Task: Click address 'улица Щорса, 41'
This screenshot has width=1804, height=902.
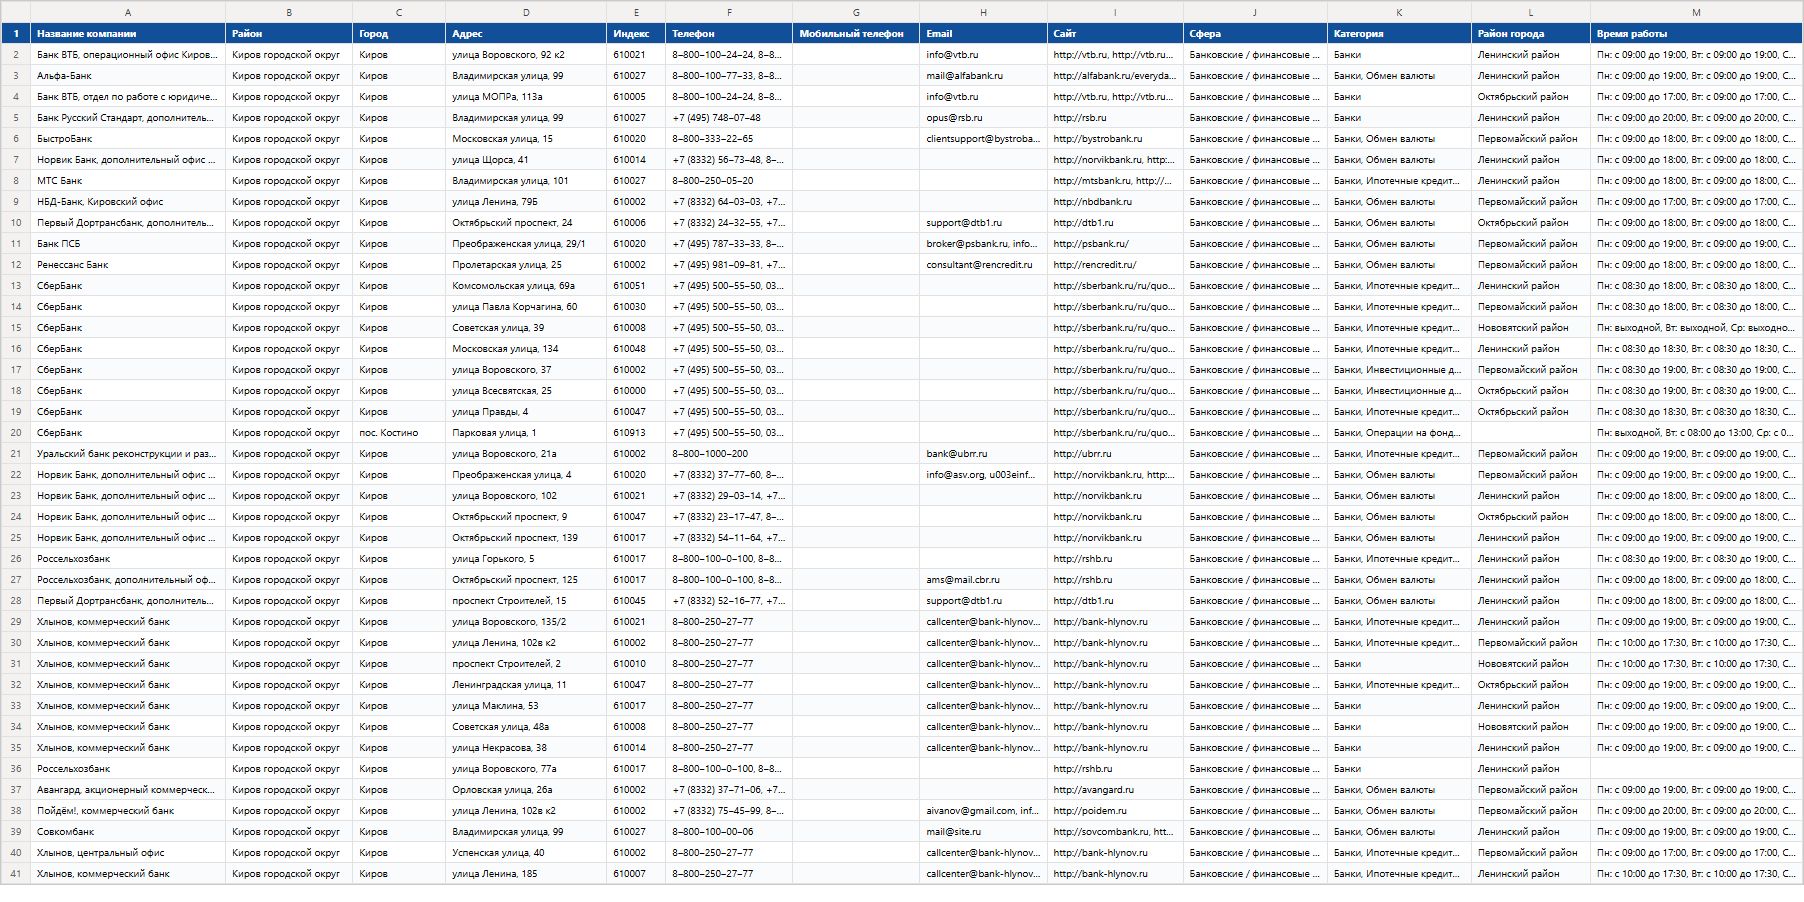Action: [x=526, y=160]
